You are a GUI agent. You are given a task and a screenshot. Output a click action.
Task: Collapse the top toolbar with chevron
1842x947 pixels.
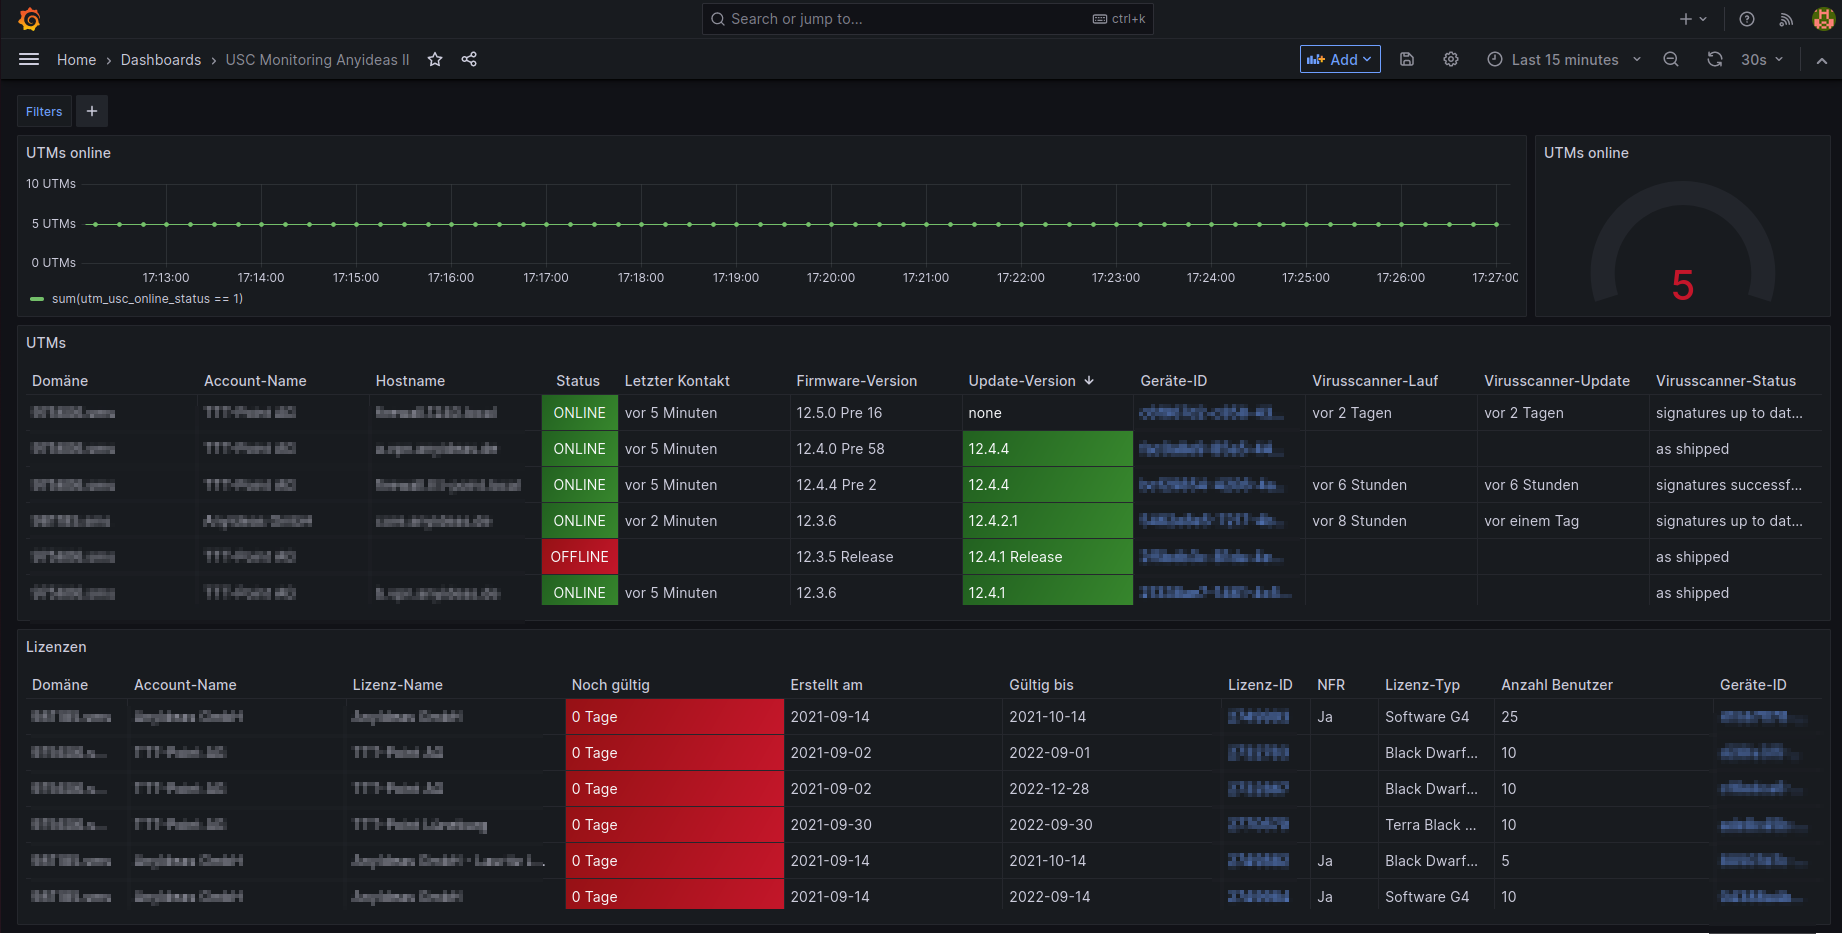click(1822, 60)
